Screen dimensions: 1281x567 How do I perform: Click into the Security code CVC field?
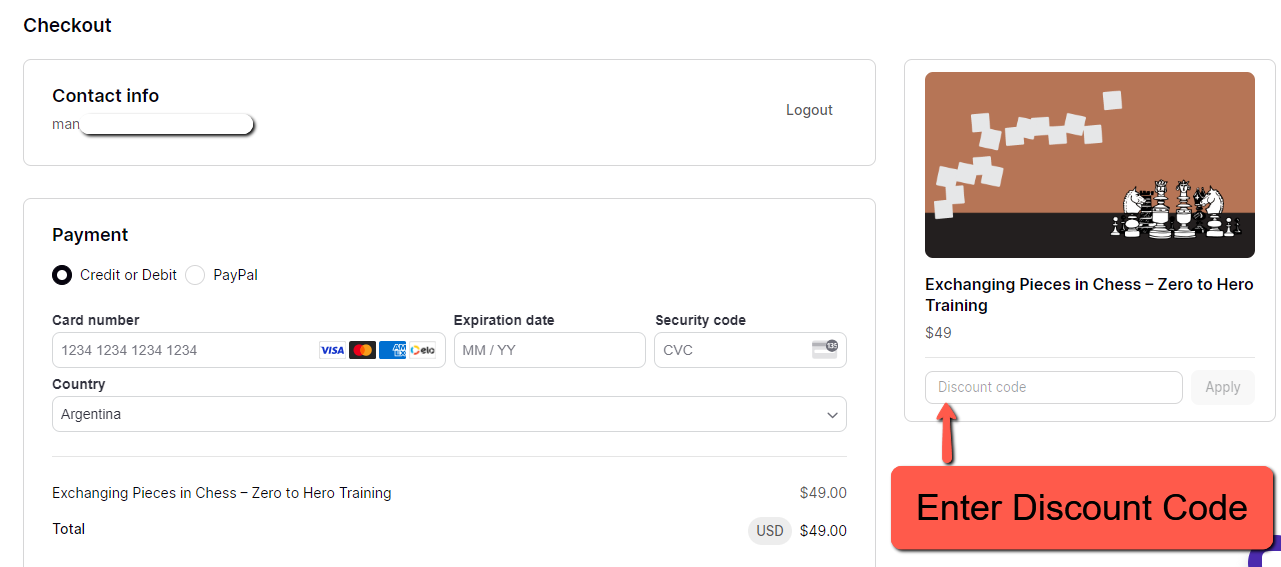tap(732, 350)
